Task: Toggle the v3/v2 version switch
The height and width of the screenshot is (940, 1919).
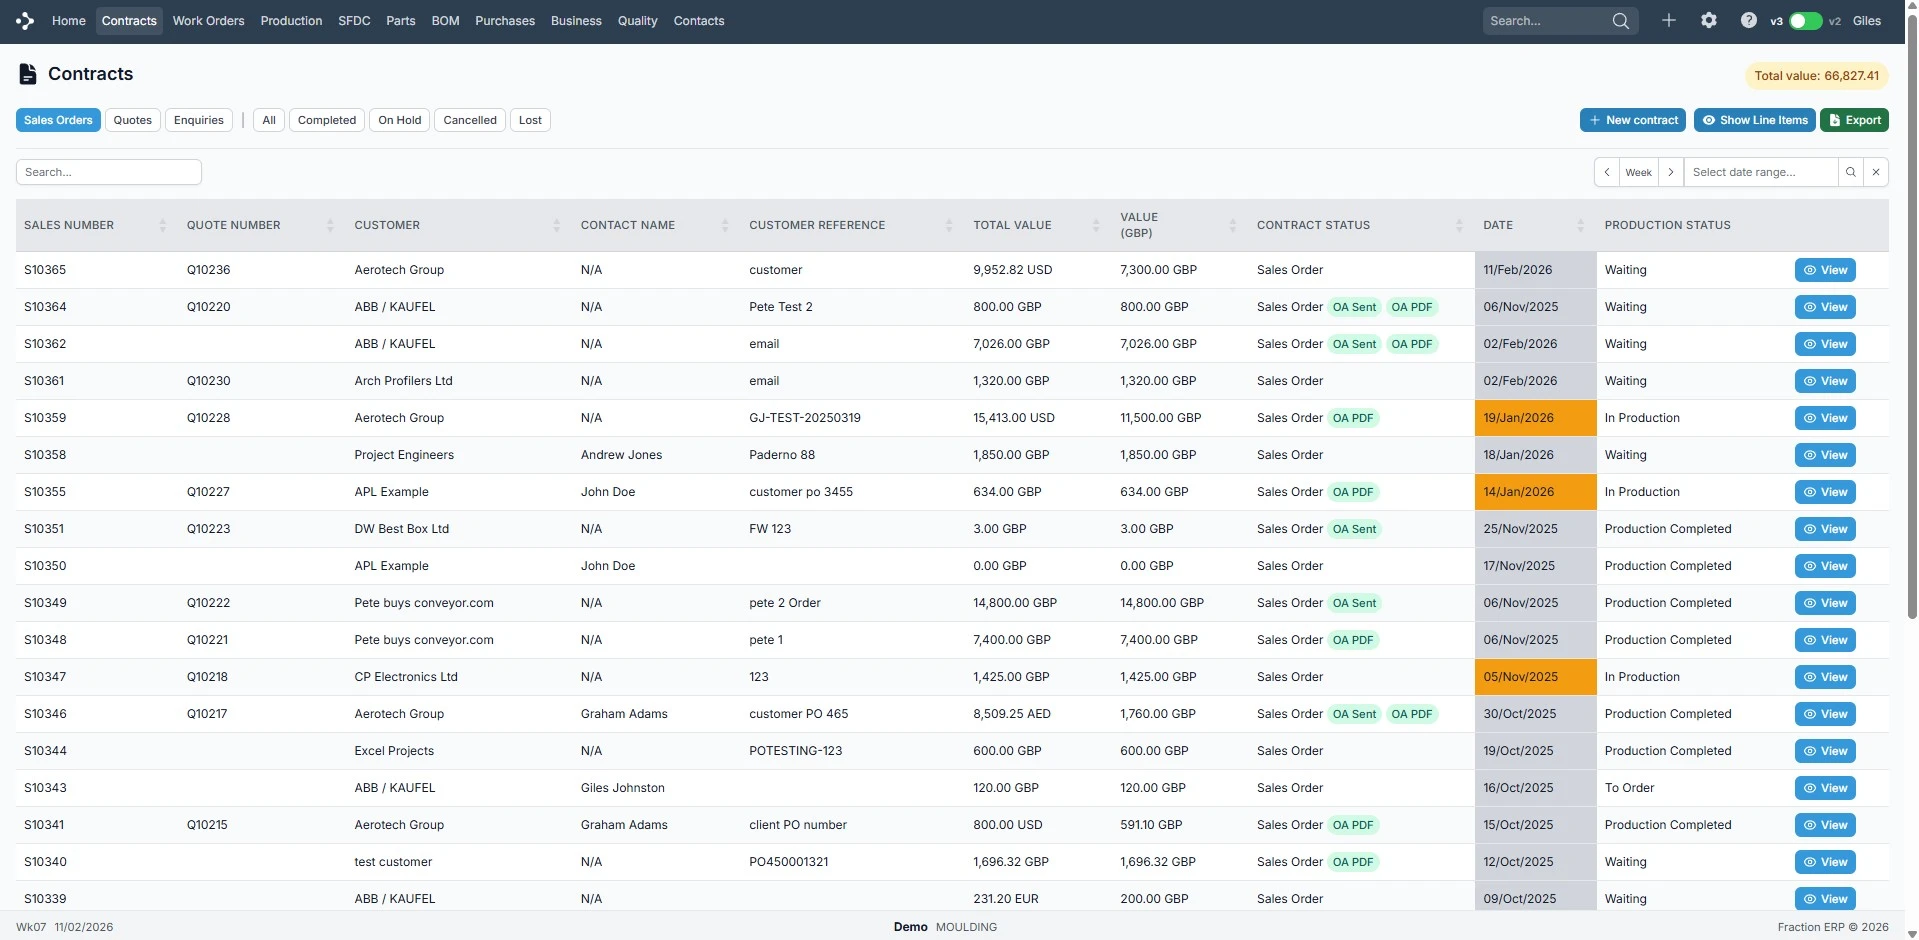Action: click(x=1805, y=21)
